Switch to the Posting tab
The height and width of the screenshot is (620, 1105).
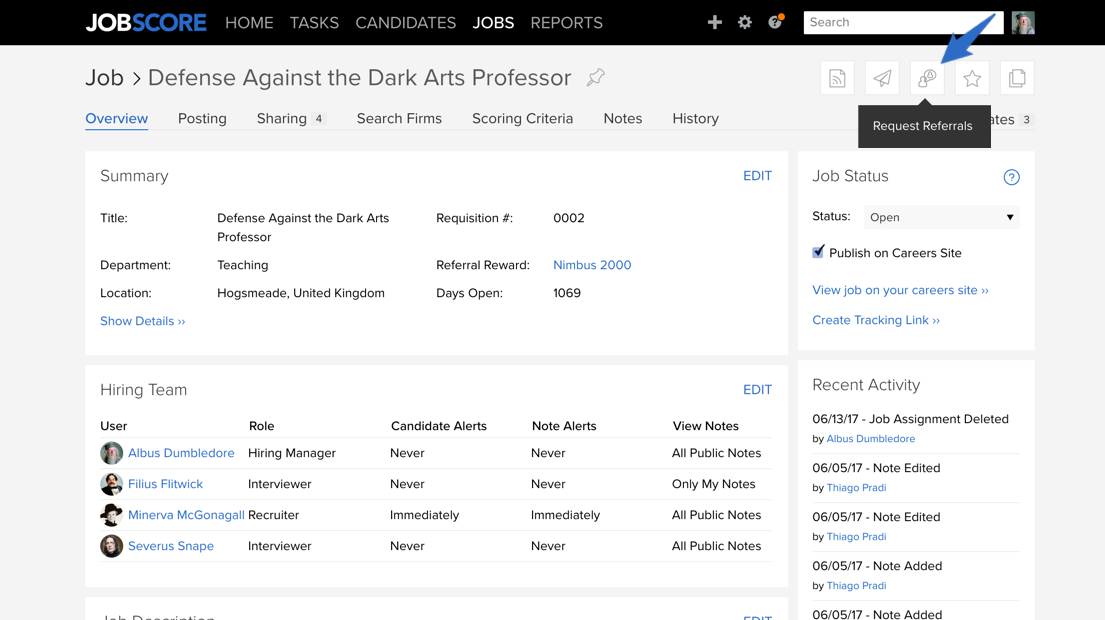pos(202,118)
